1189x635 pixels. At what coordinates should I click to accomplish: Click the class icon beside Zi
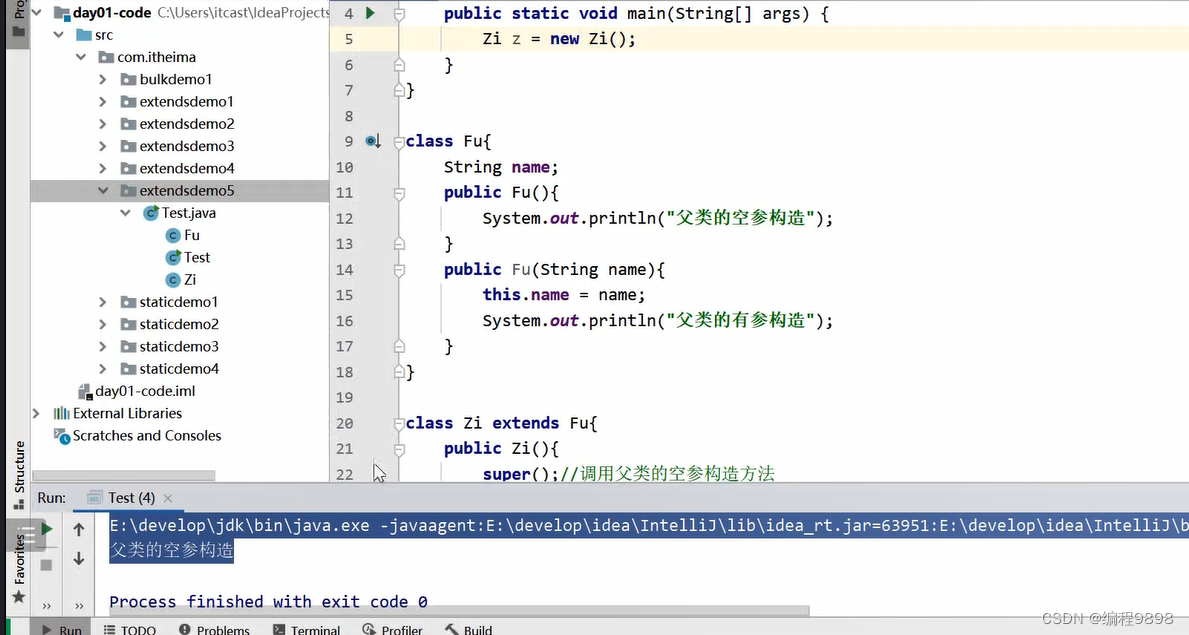[x=171, y=279]
